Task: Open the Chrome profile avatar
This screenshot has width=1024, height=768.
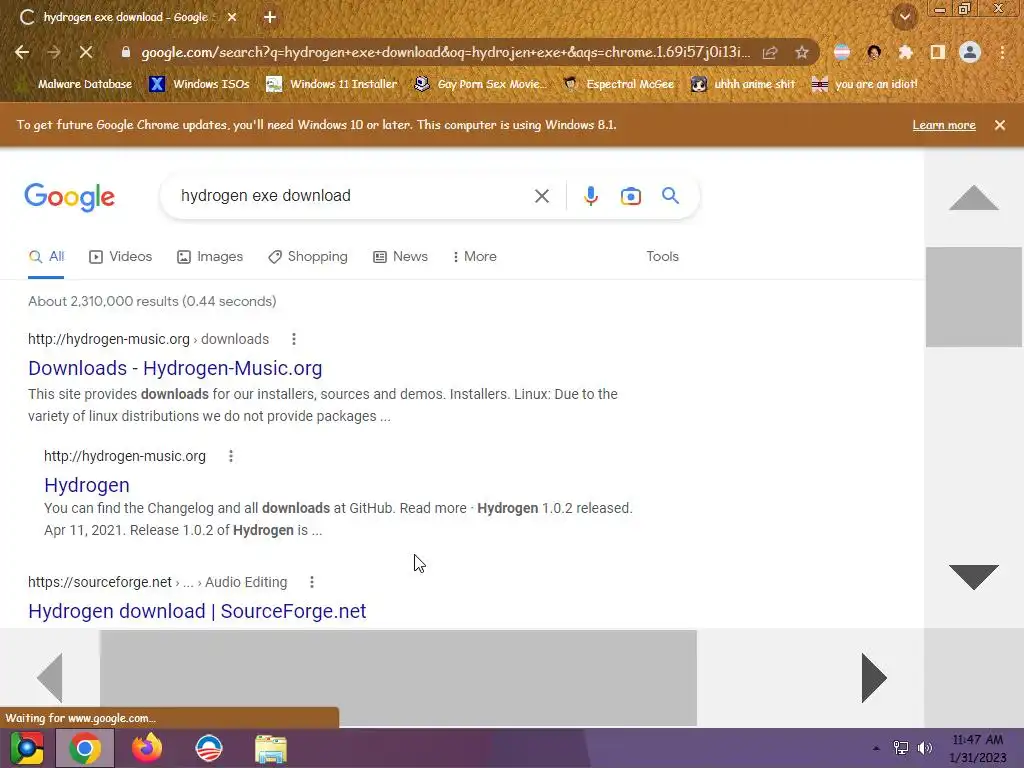Action: pos(970,52)
